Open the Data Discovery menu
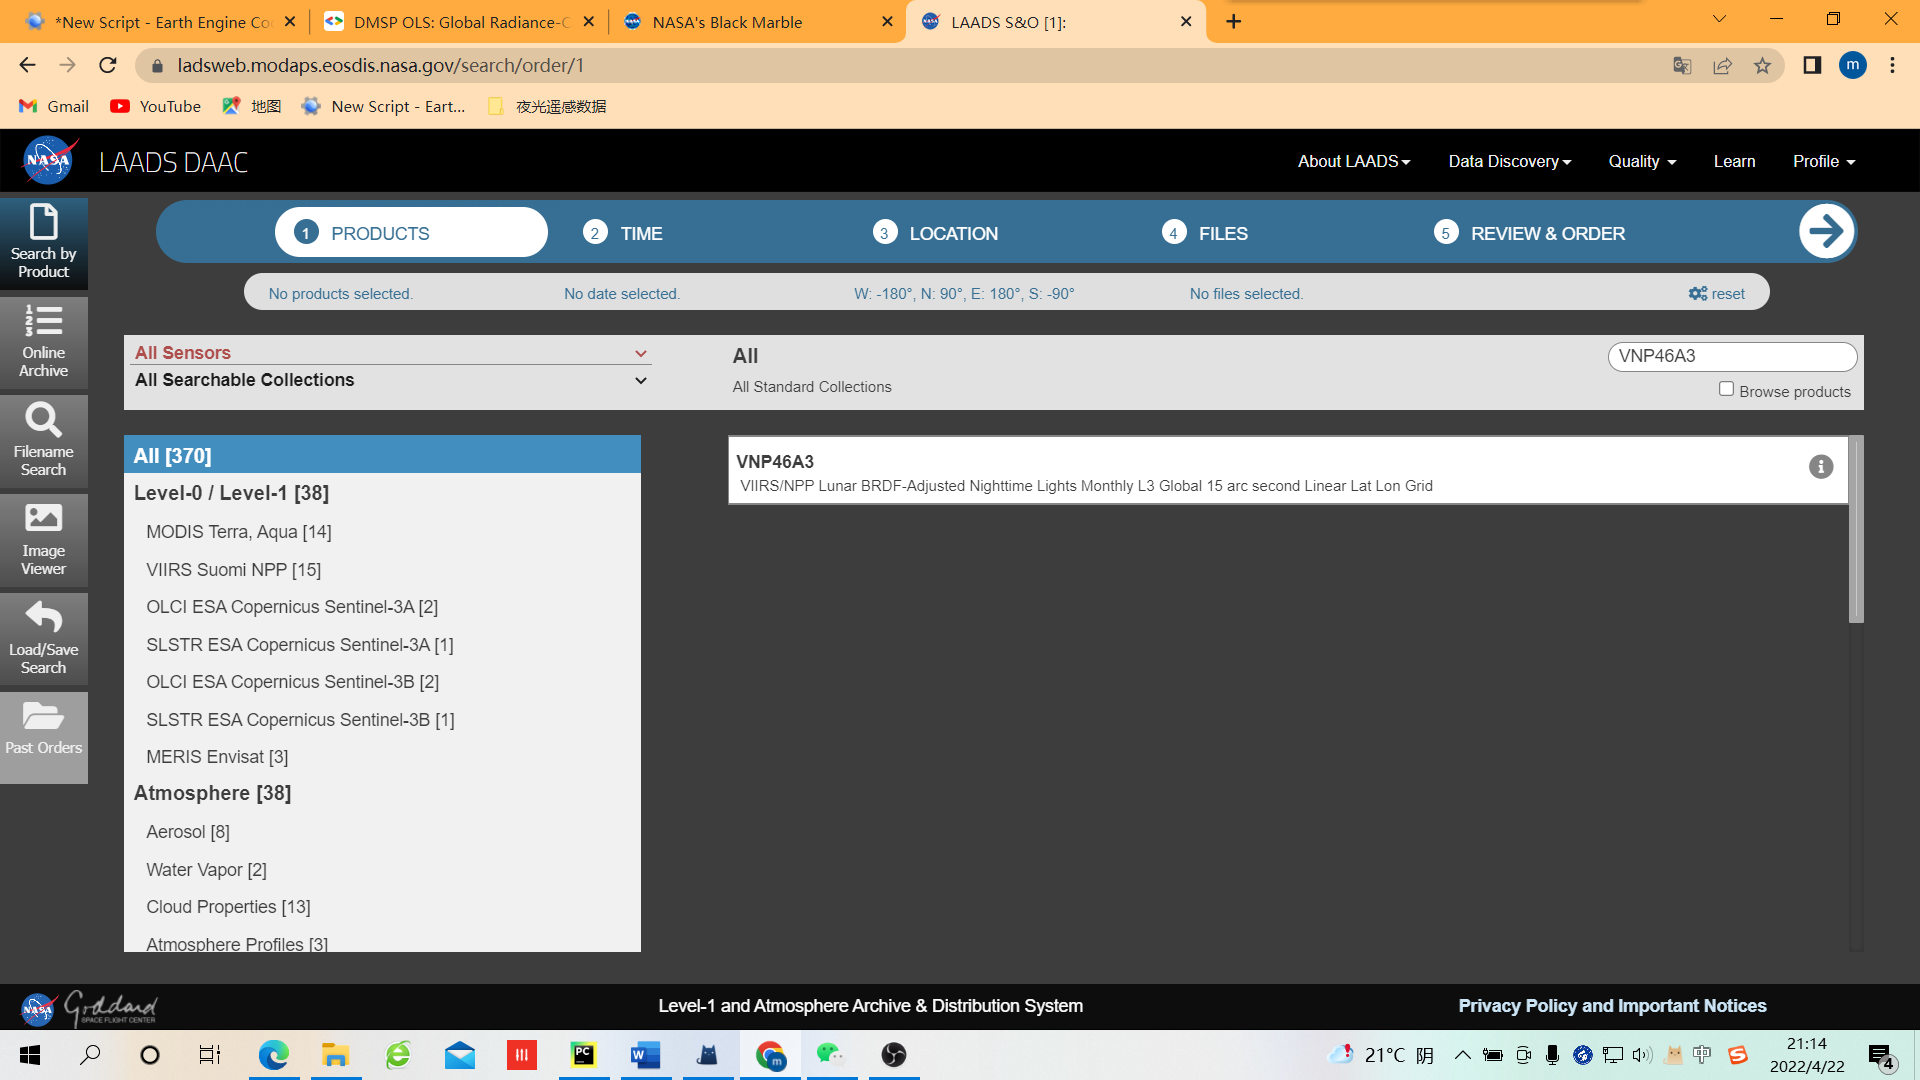This screenshot has height=1080, width=1920. point(1509,162)
